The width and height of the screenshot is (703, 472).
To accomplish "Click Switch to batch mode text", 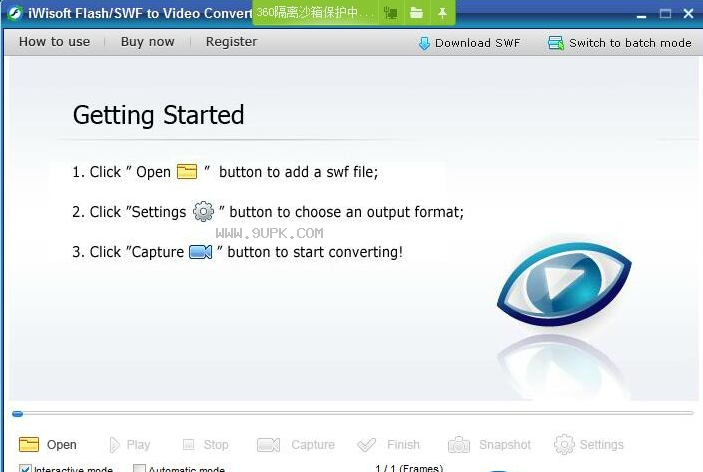I will pos(630,43).
